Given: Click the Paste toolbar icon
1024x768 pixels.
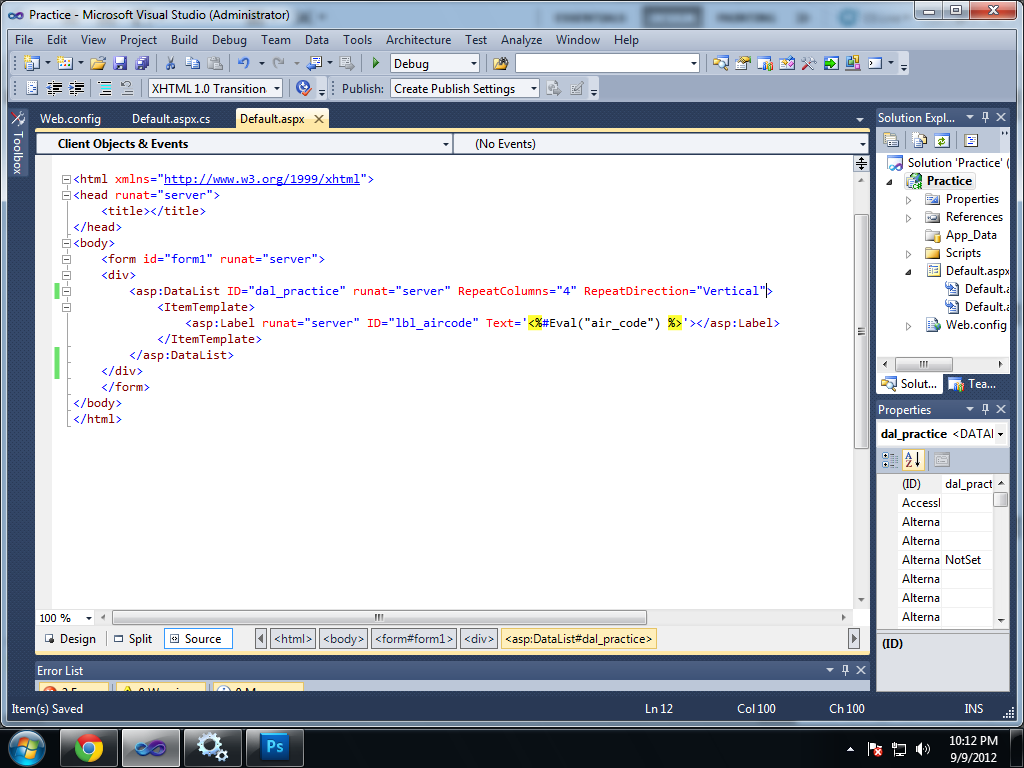Looking at the screenshot, I should [x=215, y=63].
